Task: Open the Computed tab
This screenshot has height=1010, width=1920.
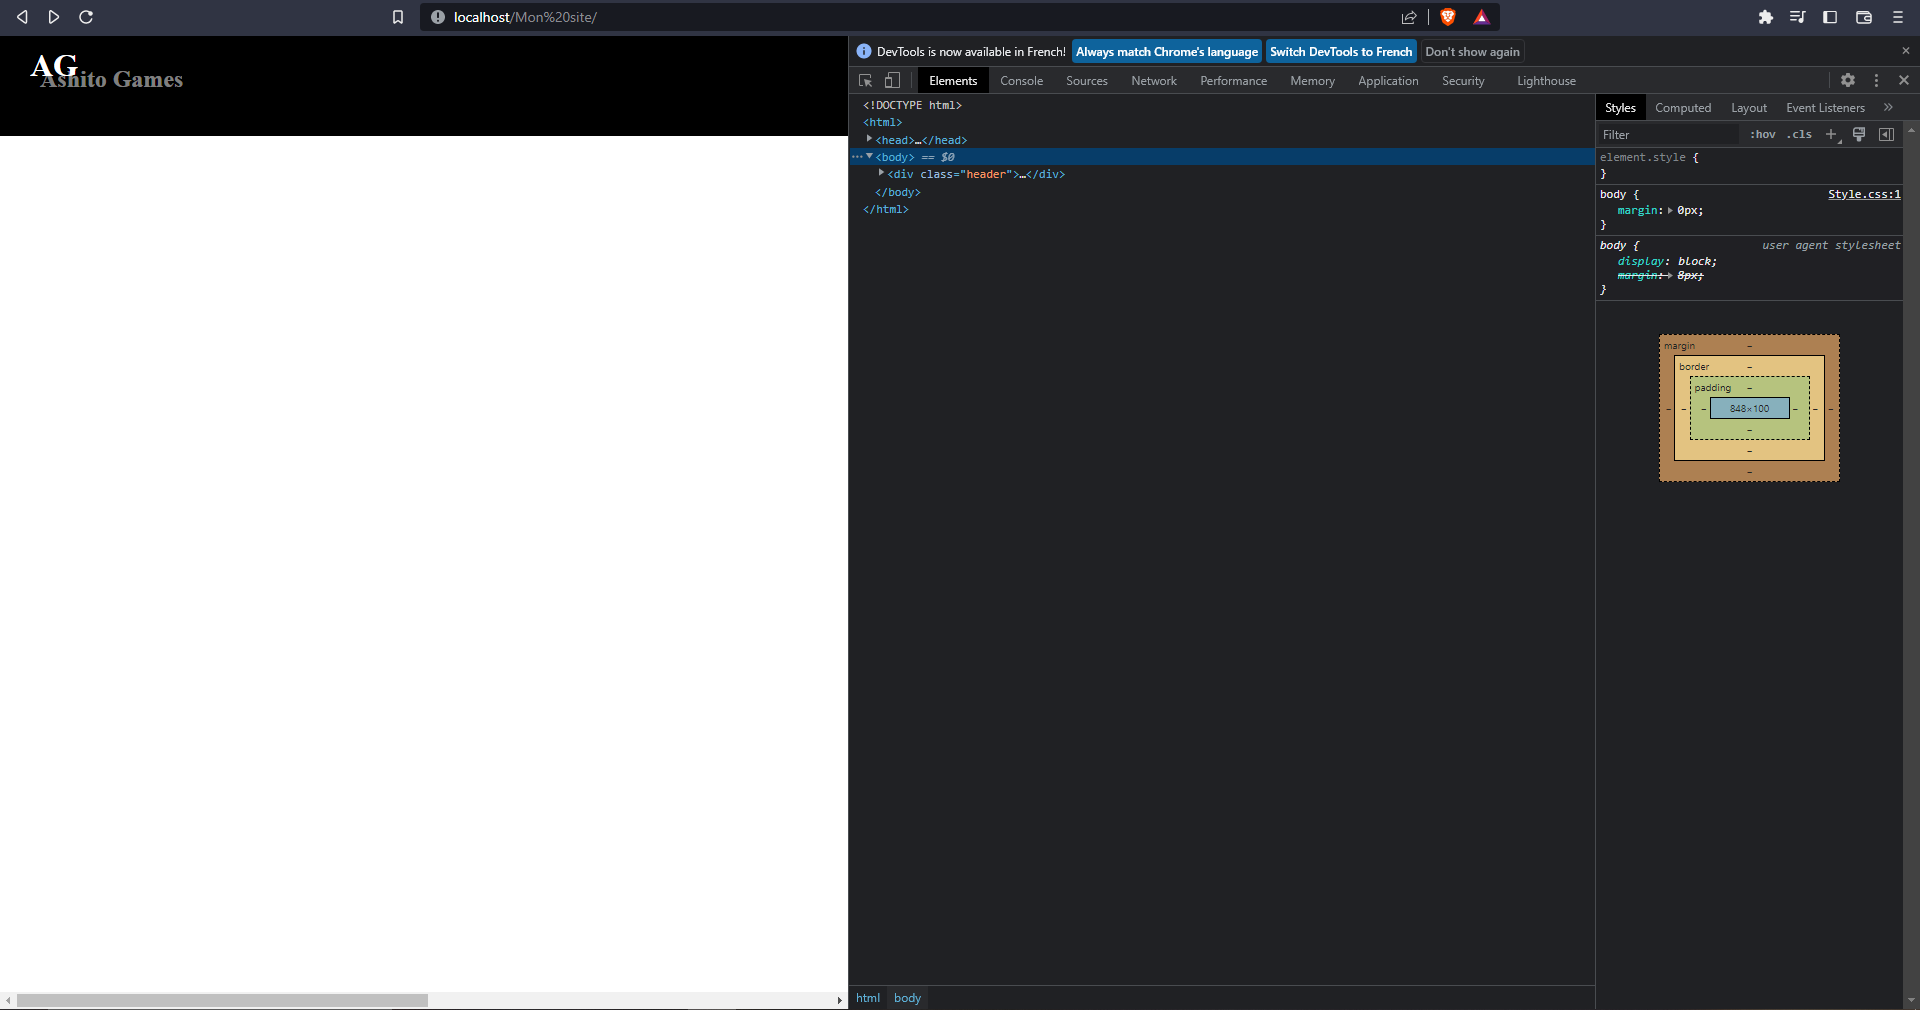Action: coord(1683,107)
